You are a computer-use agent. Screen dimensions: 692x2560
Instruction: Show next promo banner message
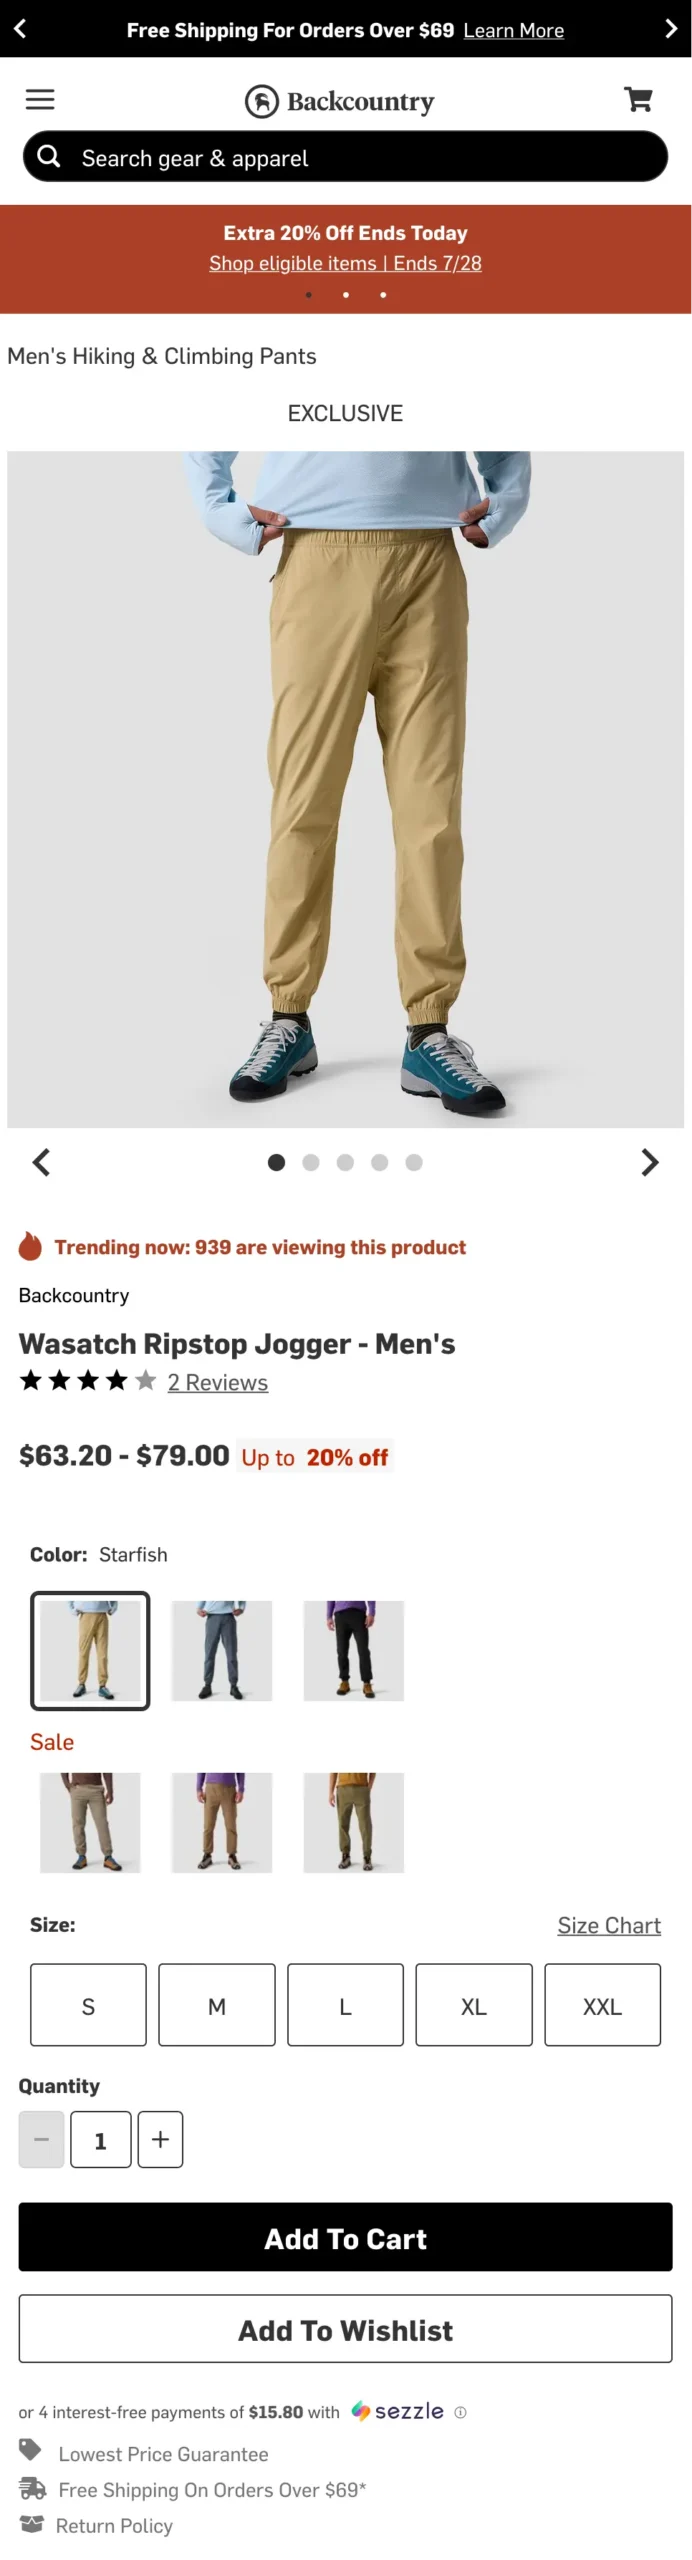(x=671, y=29)
